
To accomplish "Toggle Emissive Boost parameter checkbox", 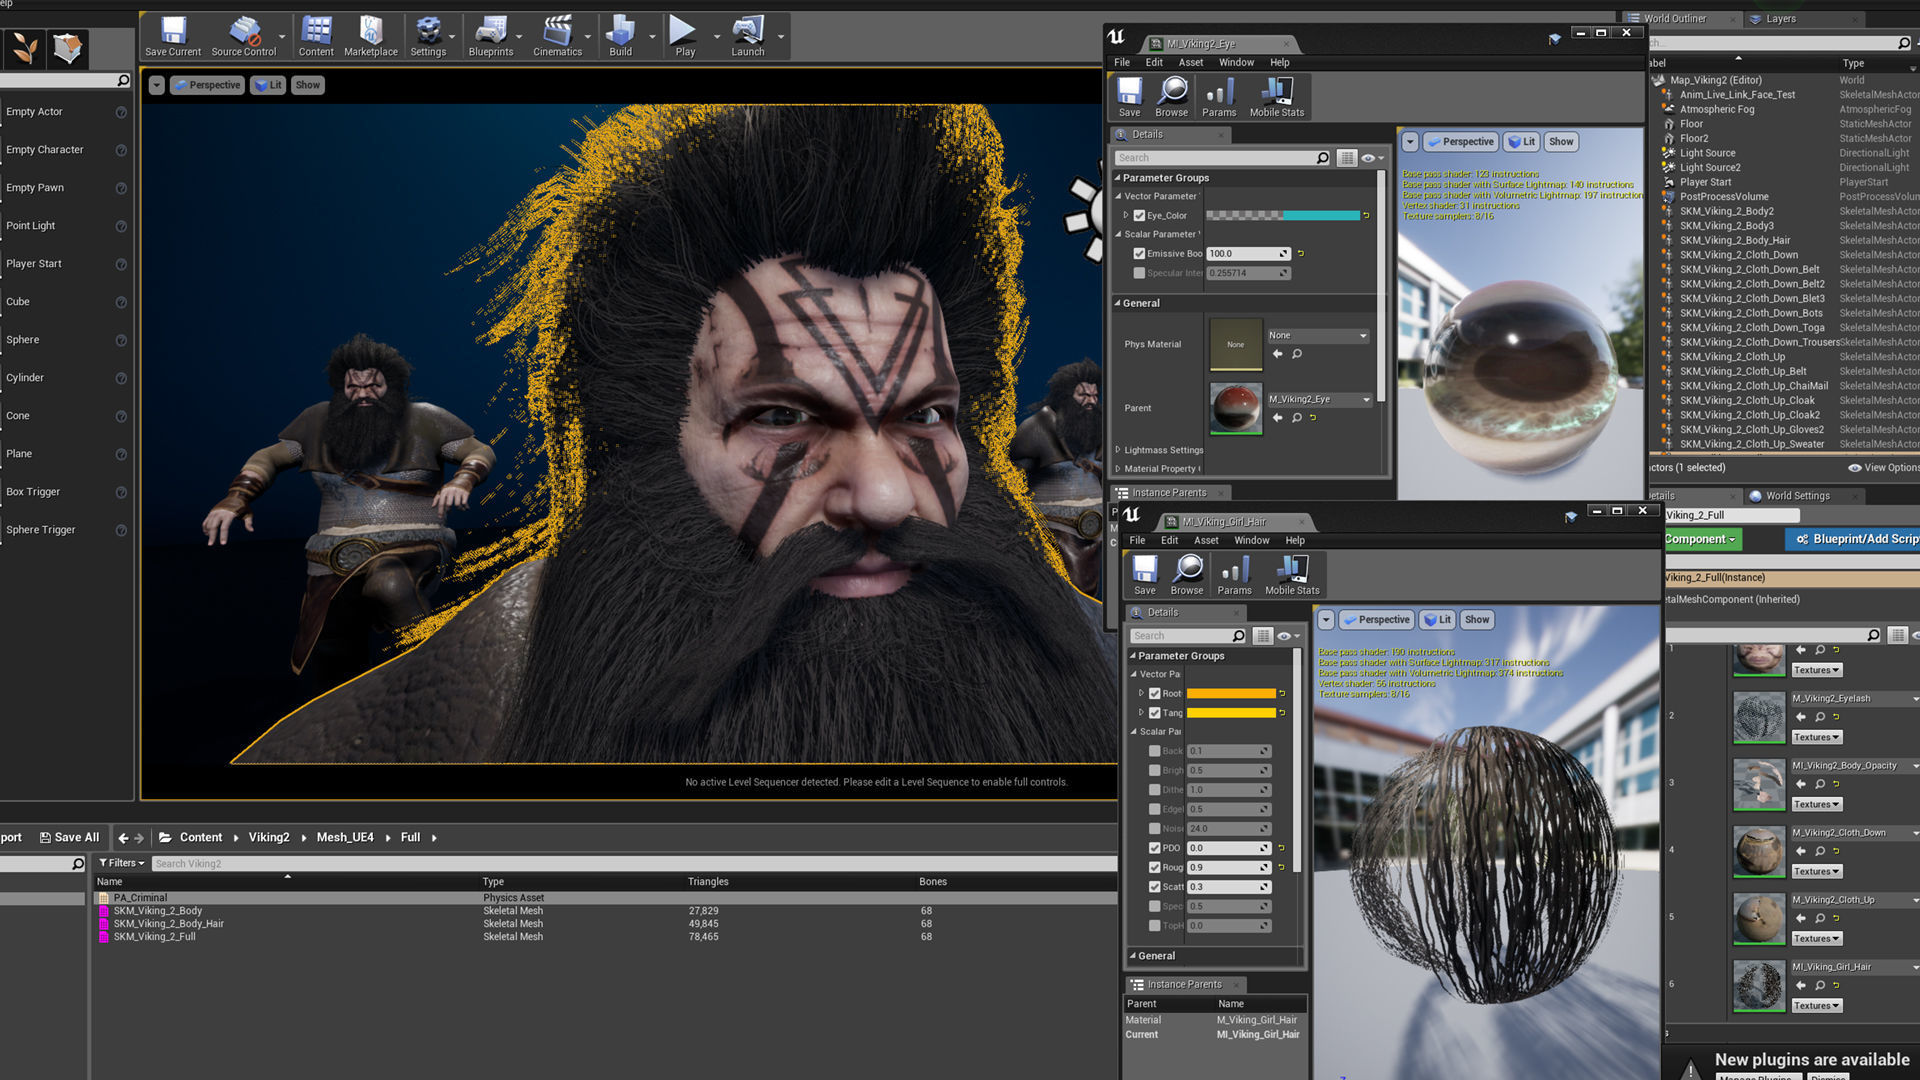I will [x=1139, y=254].
